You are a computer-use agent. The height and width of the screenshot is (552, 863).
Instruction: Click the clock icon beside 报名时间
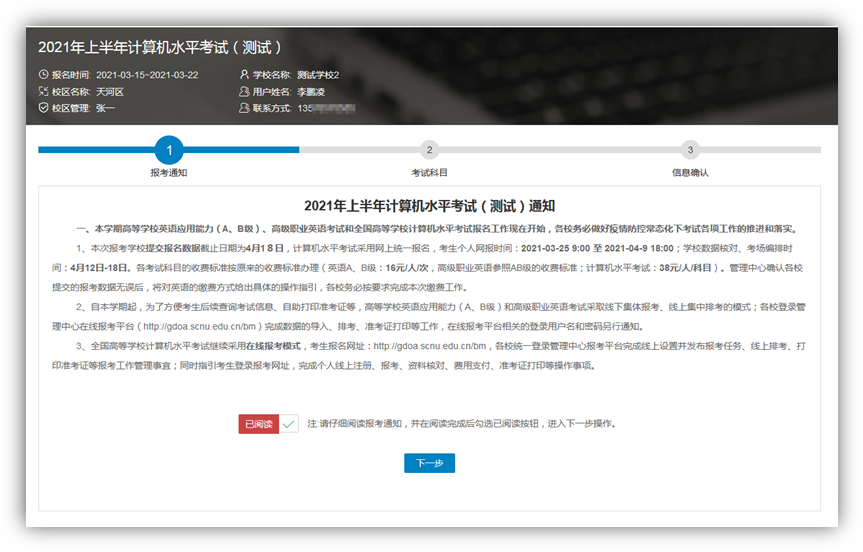click(x=43, y=75)
